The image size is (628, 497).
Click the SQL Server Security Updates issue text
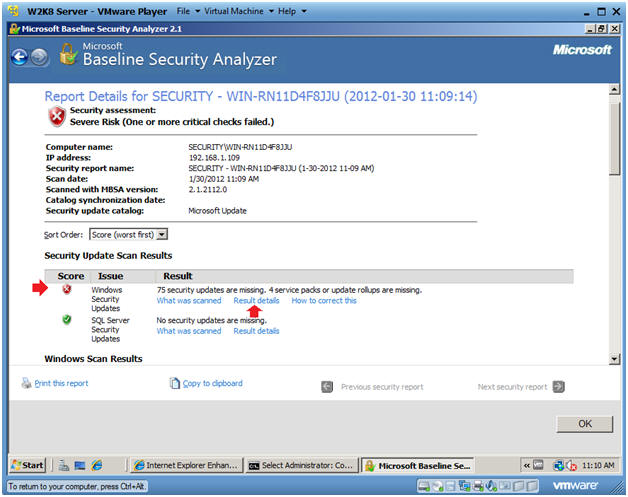pyautogui.click(x=111, y=329)
